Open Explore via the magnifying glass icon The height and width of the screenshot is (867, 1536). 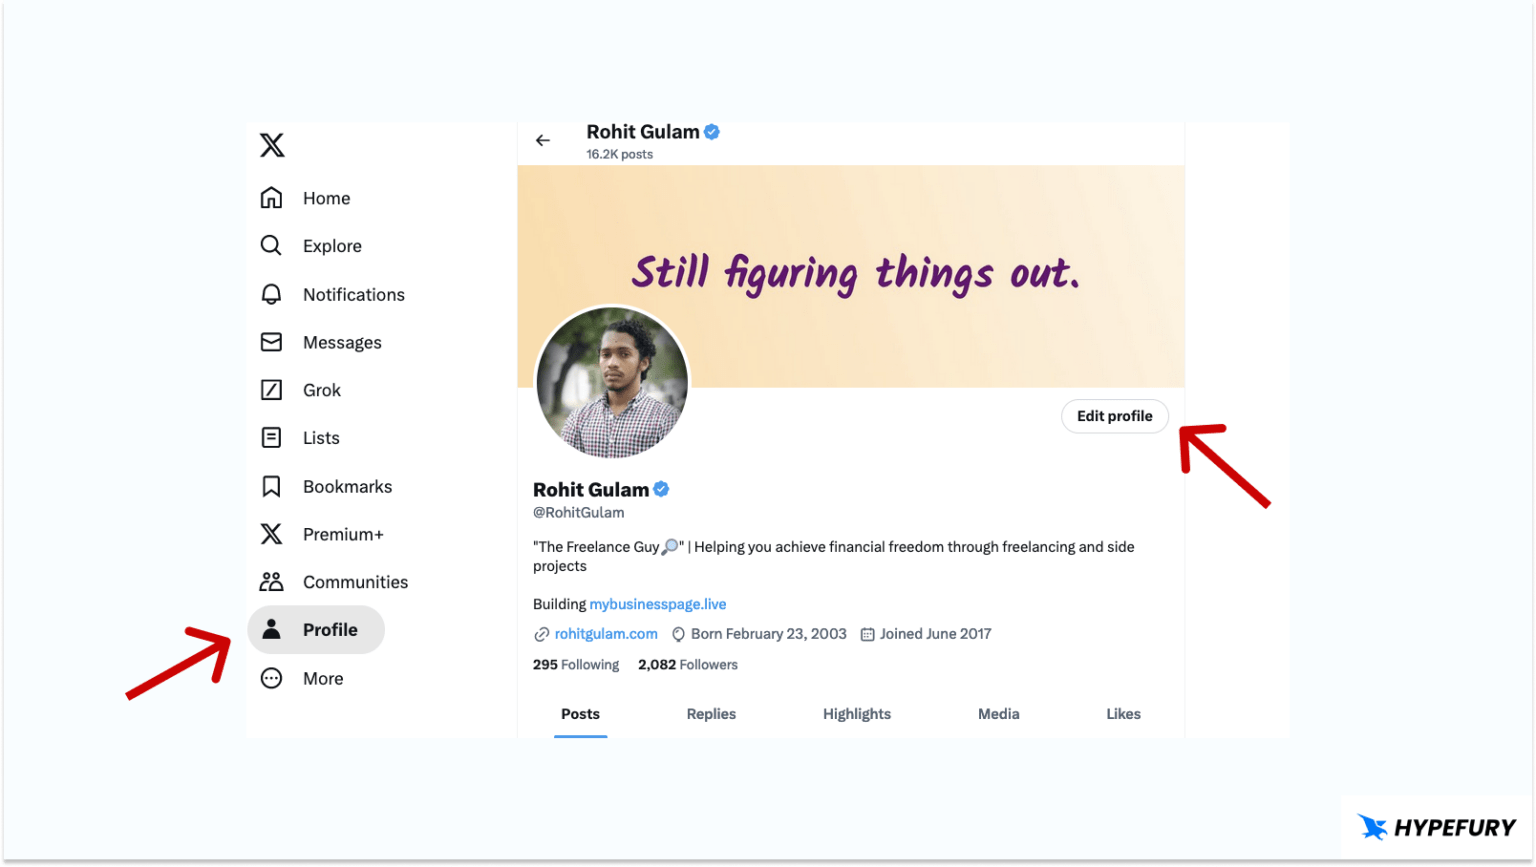[271, 246]
